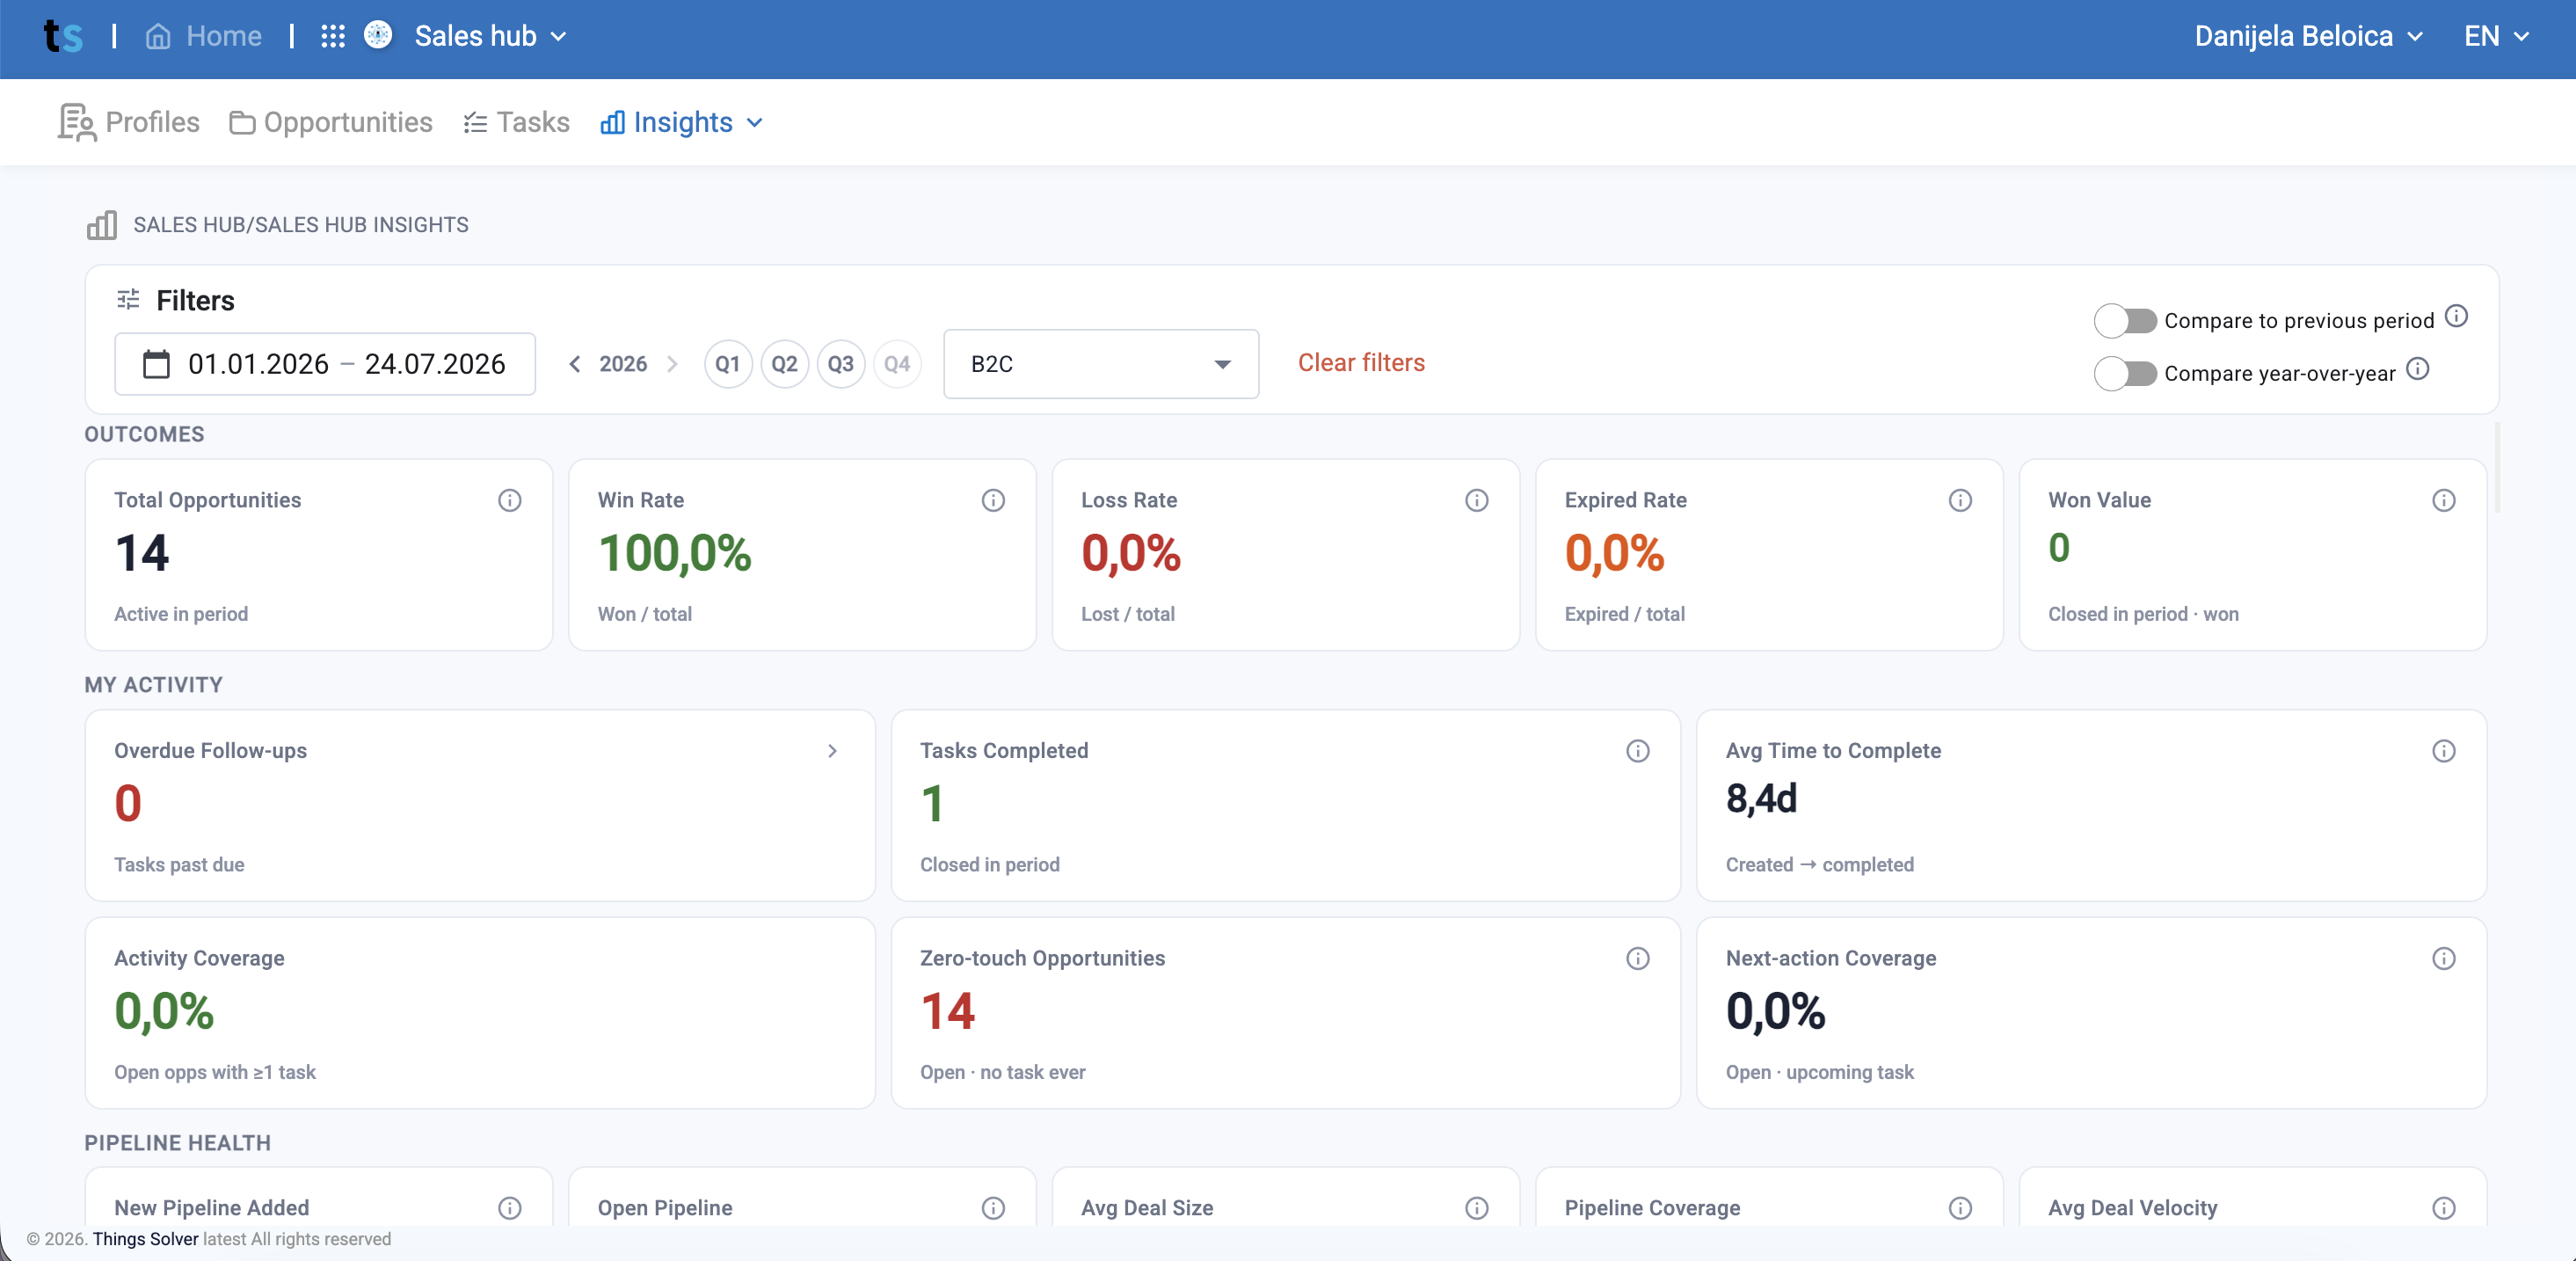Show info for Avg Time to Complete
This screenshot has height=1261, width=2576.
pos(2443,751)
